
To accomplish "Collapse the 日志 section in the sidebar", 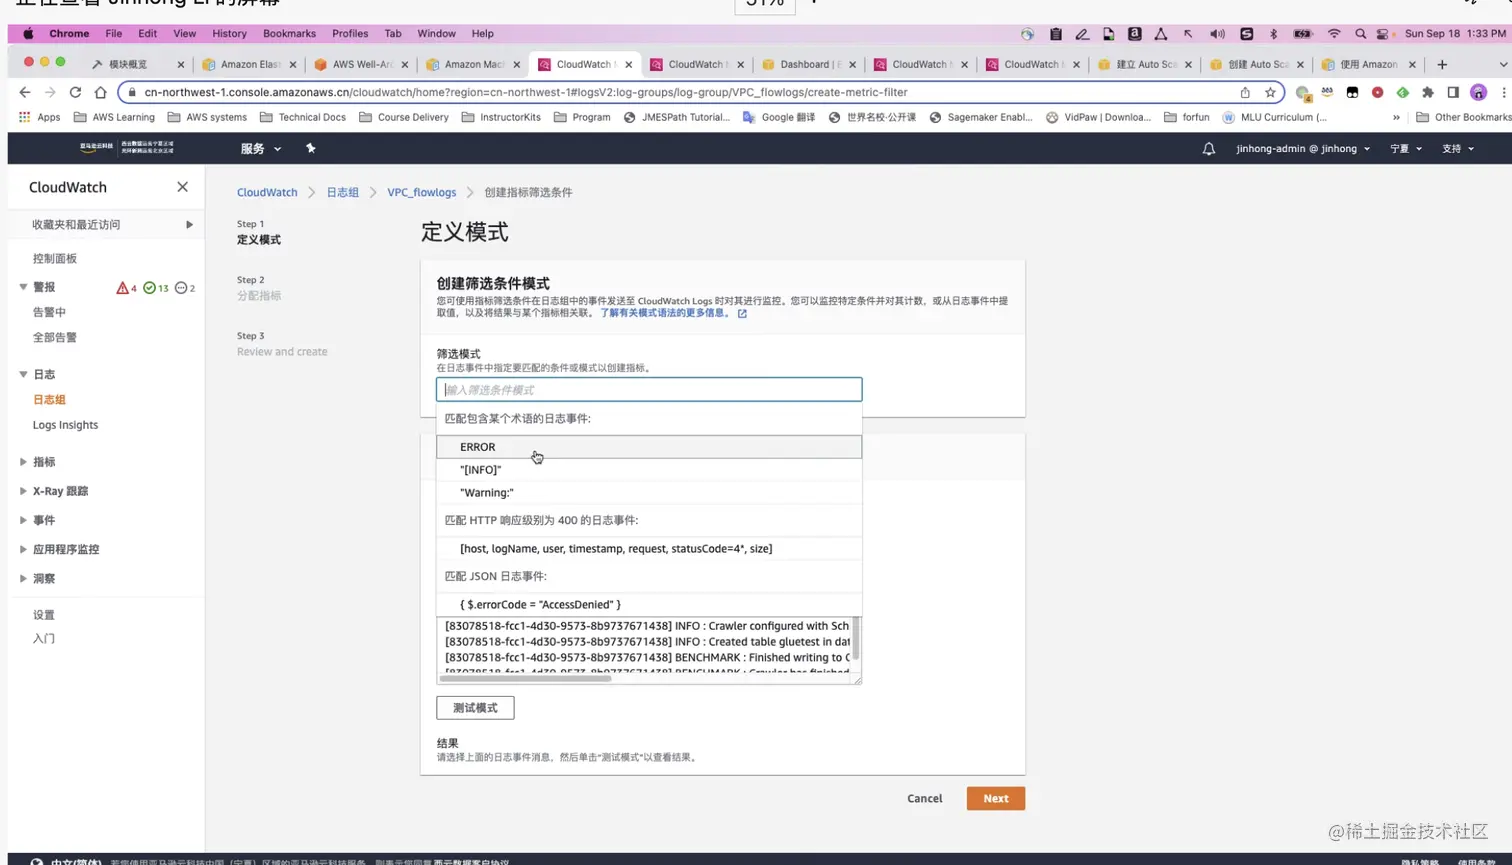I will pos(23,374).
